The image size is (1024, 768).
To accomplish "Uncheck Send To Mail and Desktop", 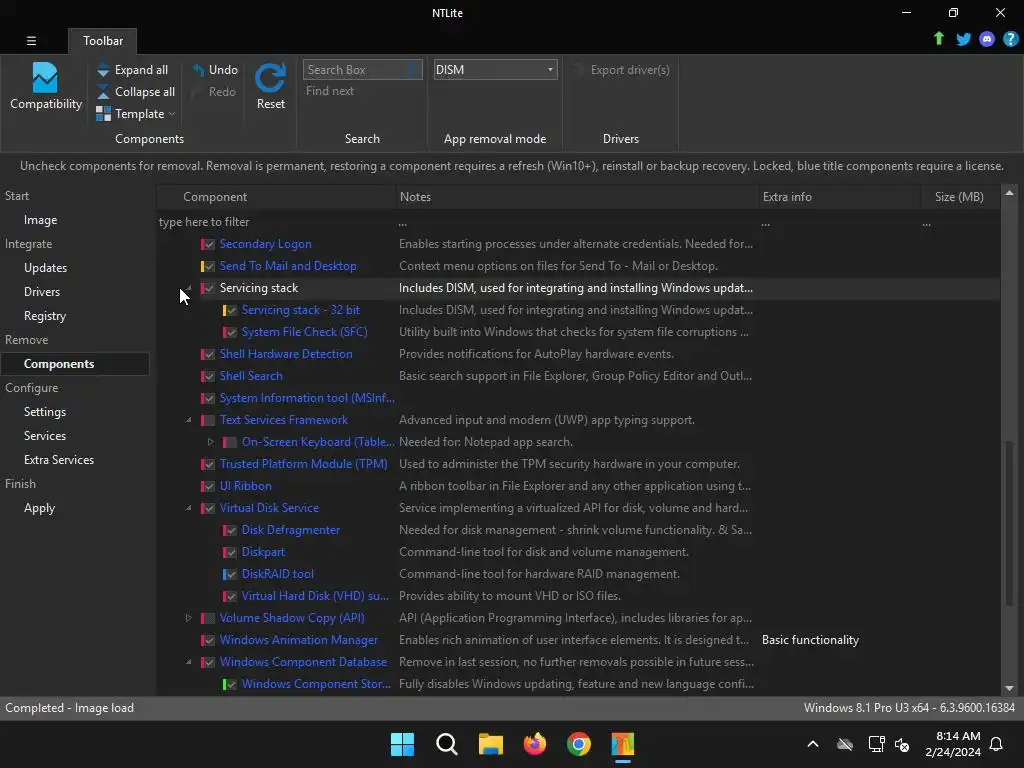I will (209, 266).
